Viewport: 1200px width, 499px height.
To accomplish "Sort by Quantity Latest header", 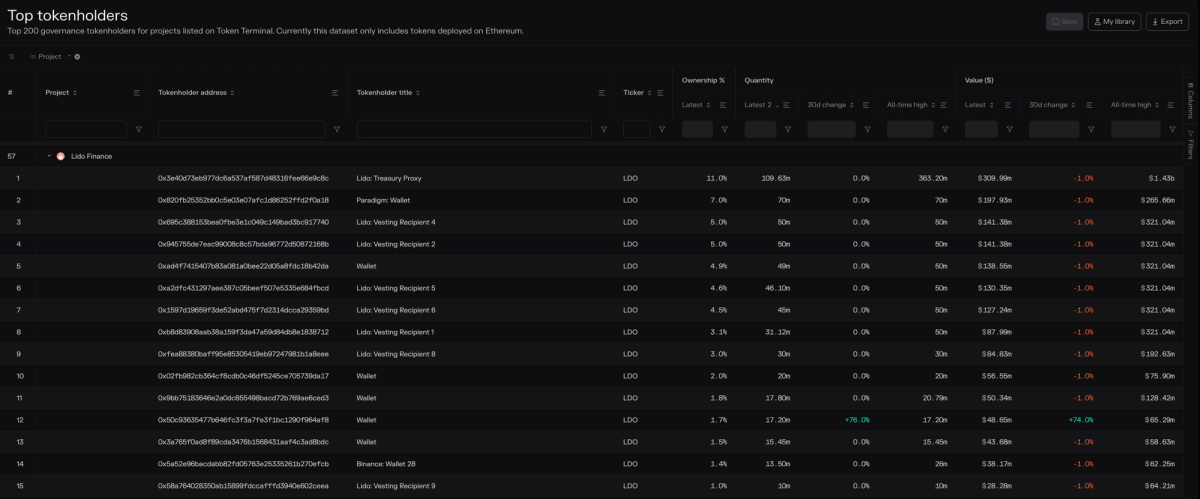I will point(761,105).
